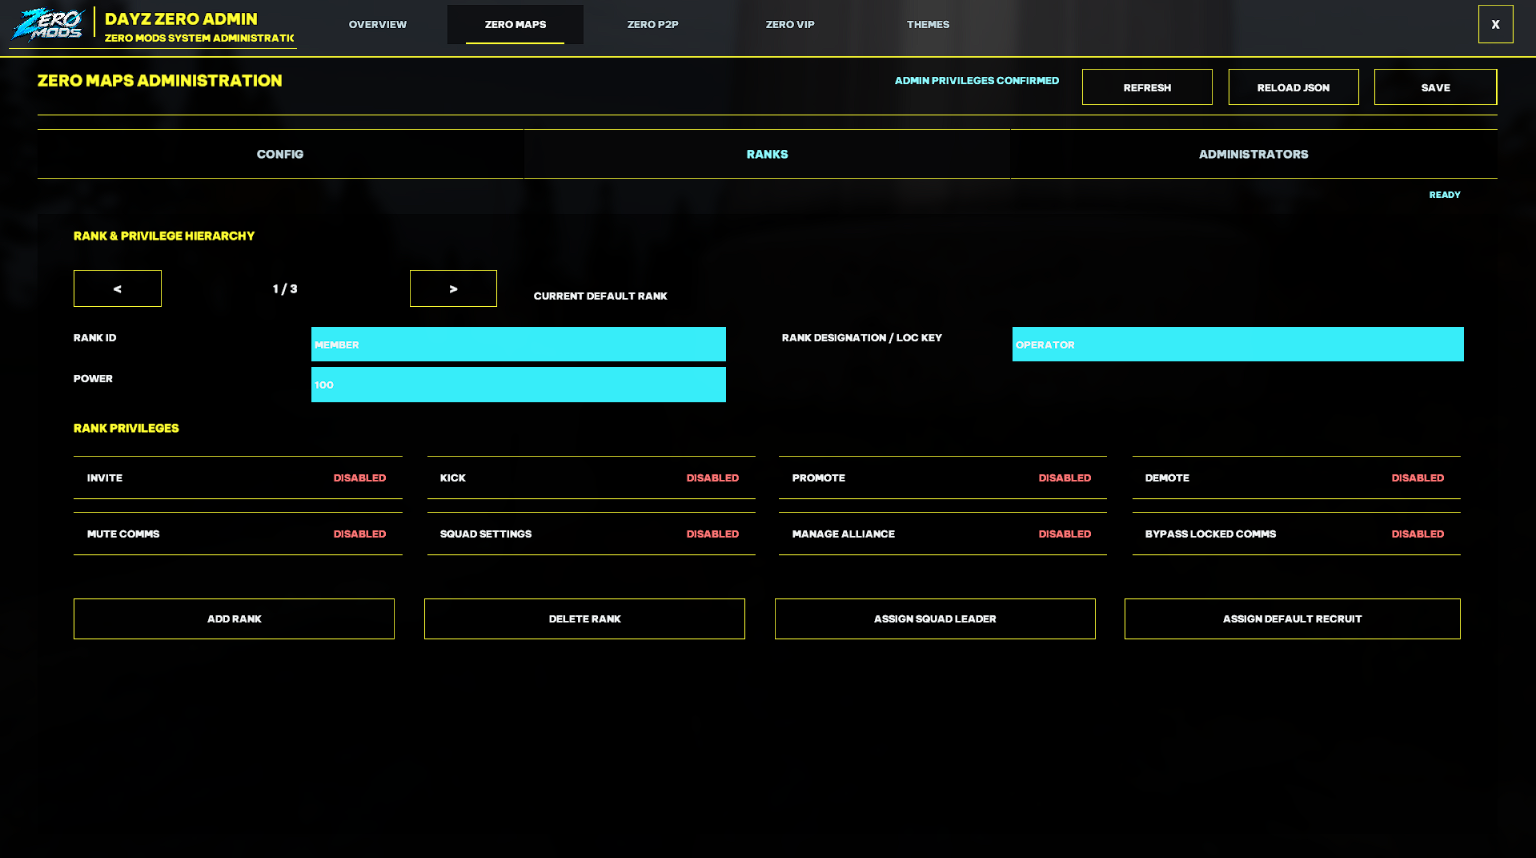Click the Delete Rank button
Viewport: 1536px width, 858px height.
pyautogui.click(x=585, y=619)
